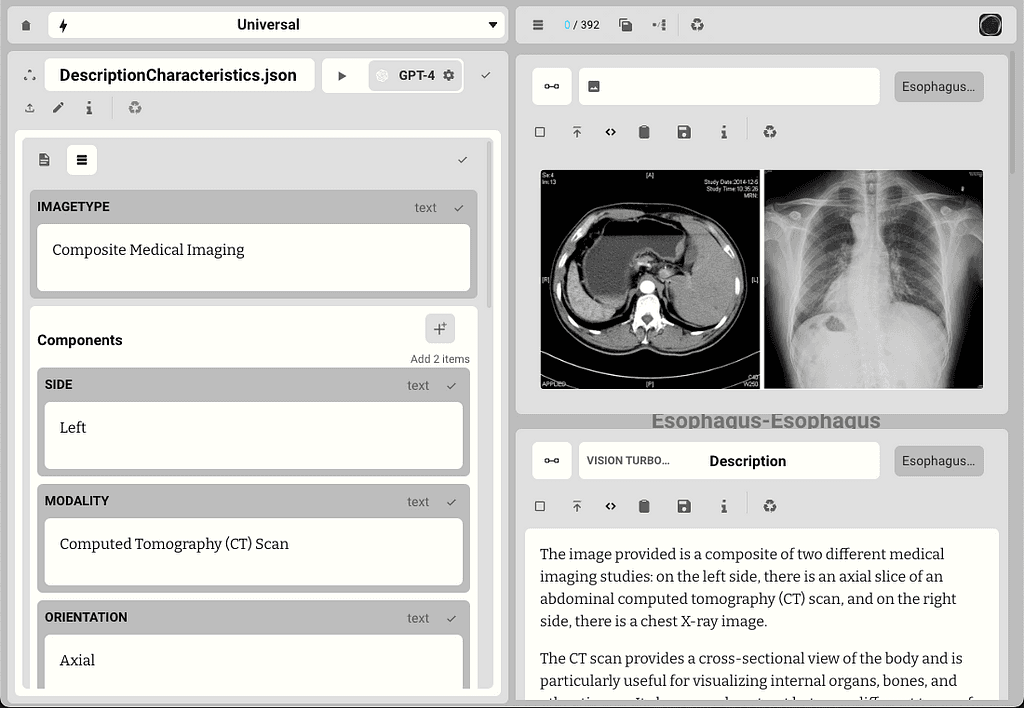Click the info icon on Description card
Screen dimensions: 1024x708
pyautogui.click(x=724, y=506)
